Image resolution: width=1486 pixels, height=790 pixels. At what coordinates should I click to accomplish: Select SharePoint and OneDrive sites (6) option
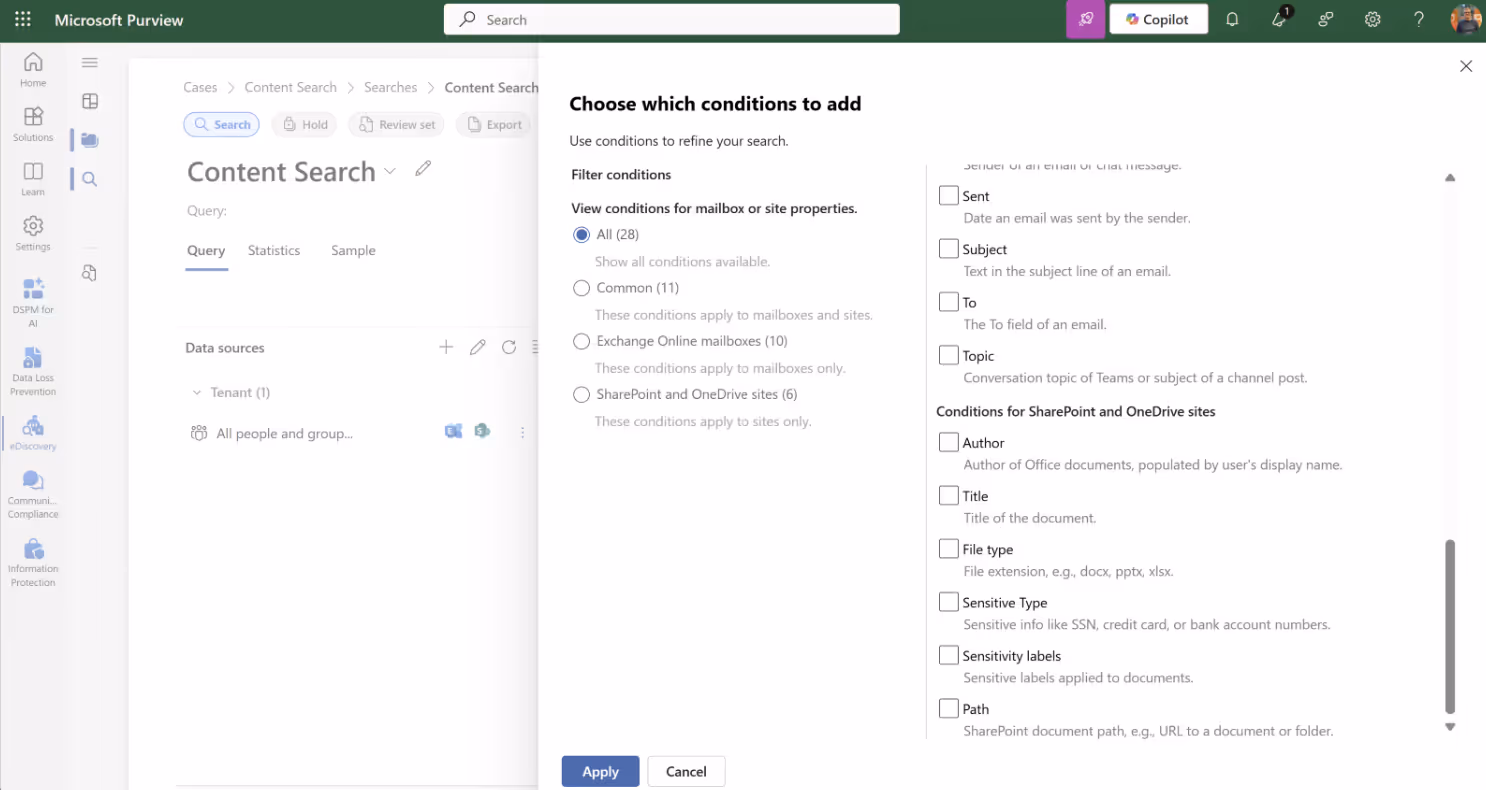pos(581,394)
